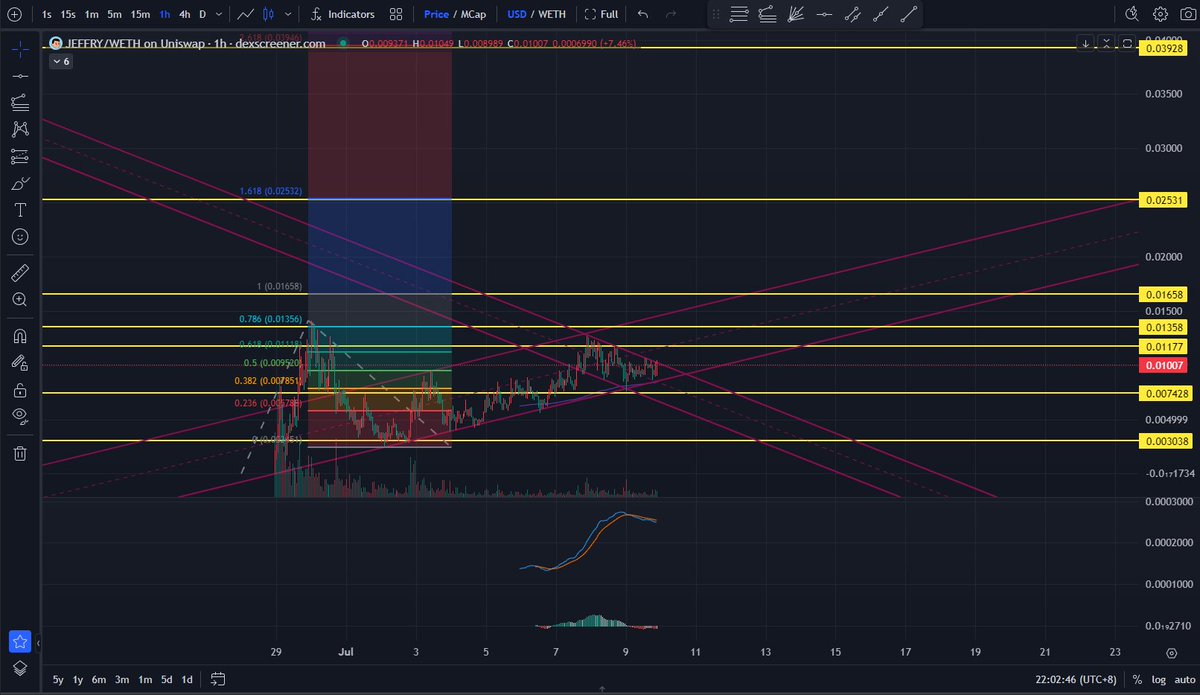Select the brush drawing tool
Viewport: 1200px width, 695px height.
(x=20, y=184)
